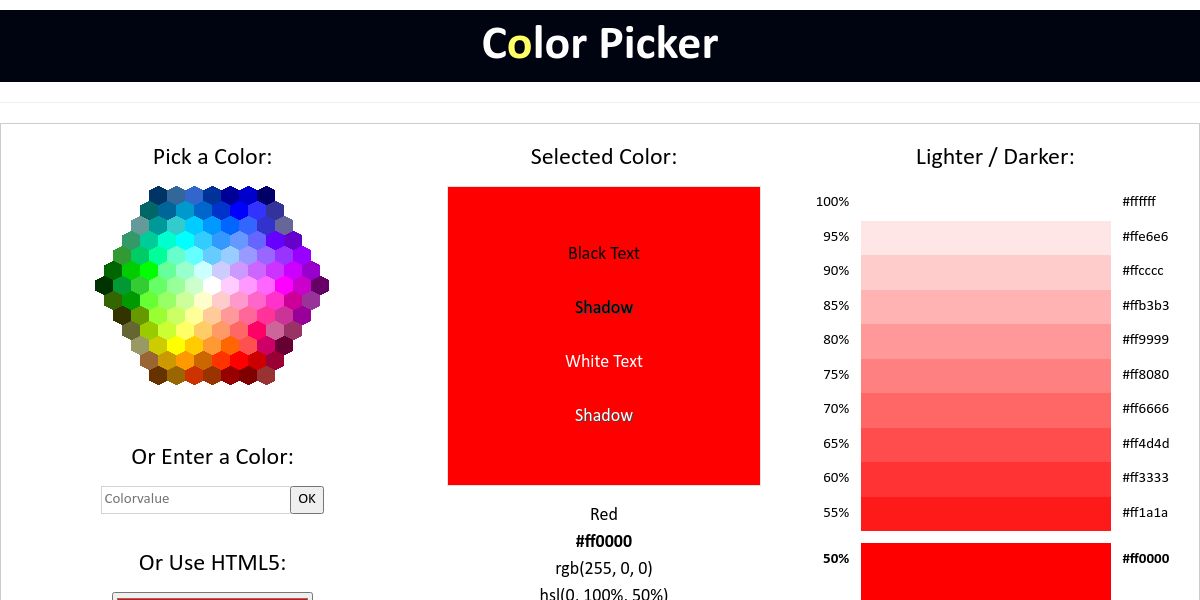The height and width of the screenshot is (600, 1200).
Task: Select the 95% lightness swatch #ffe6e6
Action: point(985,237)
